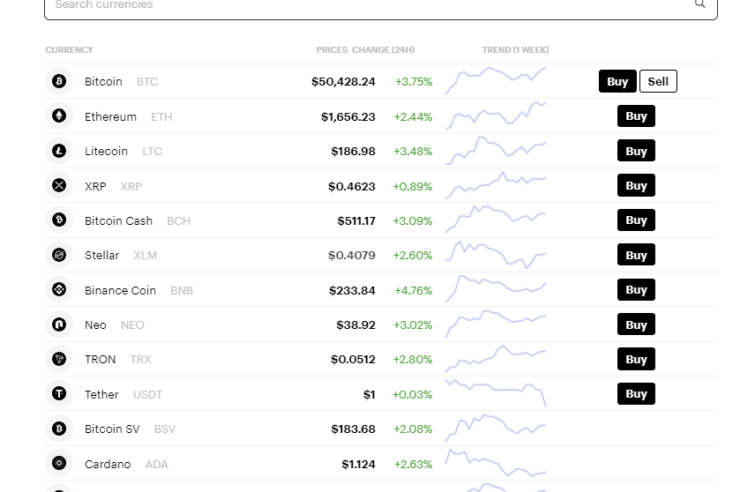The height and width of the screenshot is (492, 740).
Task: Click the $186.98 Litecoin price
Action: tap(353, 151)
